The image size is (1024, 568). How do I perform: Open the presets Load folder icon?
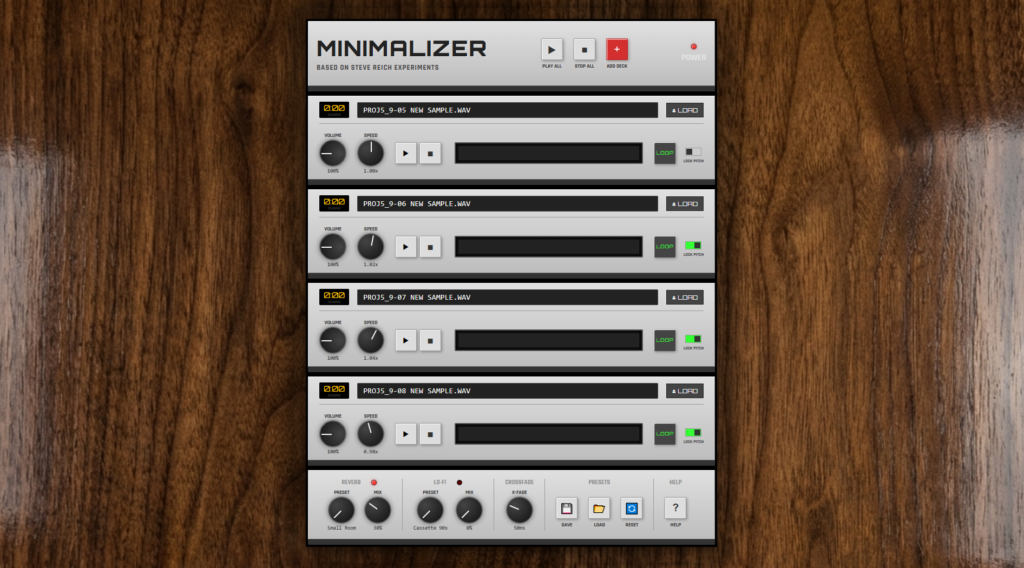[x=599, y=508]
